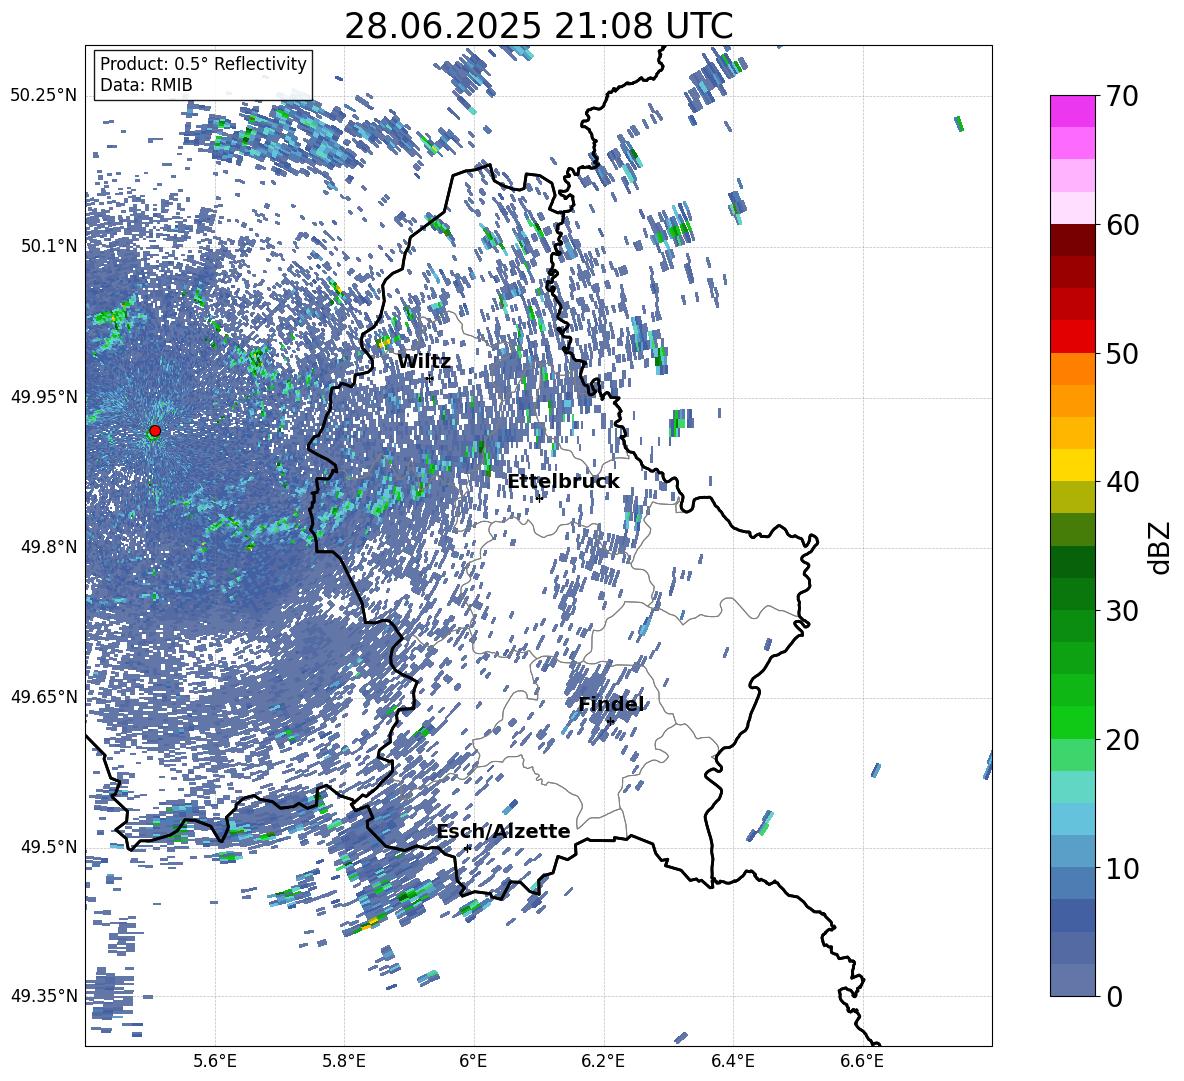1184x1081 pixels.
Task: Click the colorbar tick label 70
Action: (x=1122, y=97)
